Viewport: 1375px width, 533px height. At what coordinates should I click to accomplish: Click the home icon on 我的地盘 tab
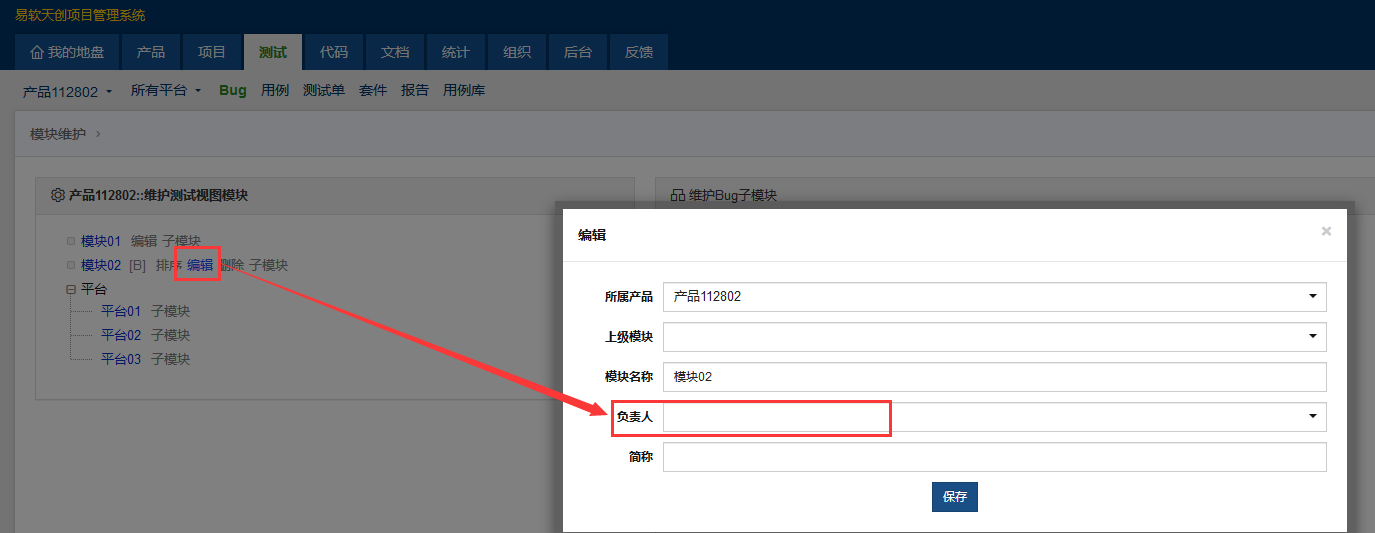coord(37,52)
